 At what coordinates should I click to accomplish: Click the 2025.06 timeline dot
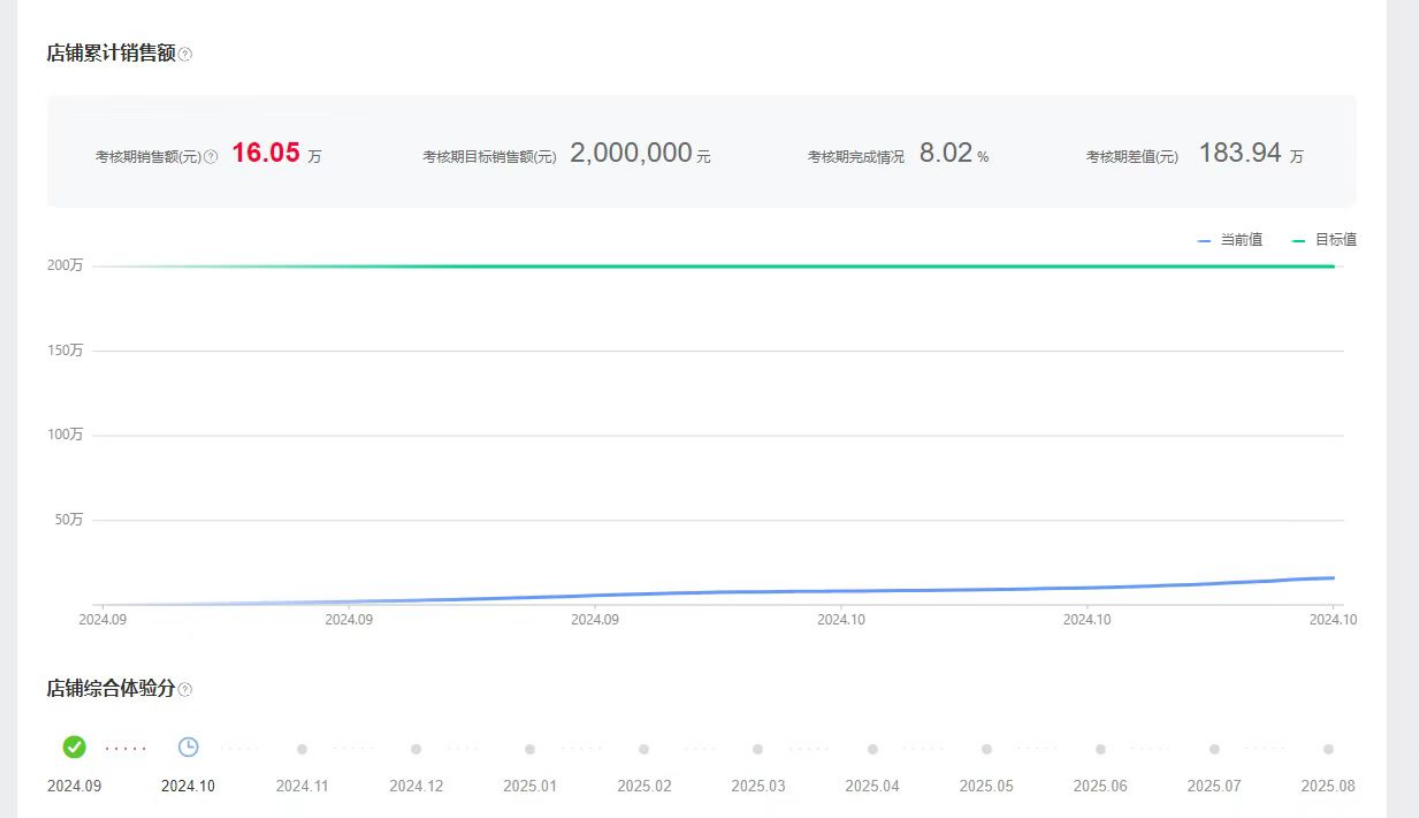pos(1100,749)
